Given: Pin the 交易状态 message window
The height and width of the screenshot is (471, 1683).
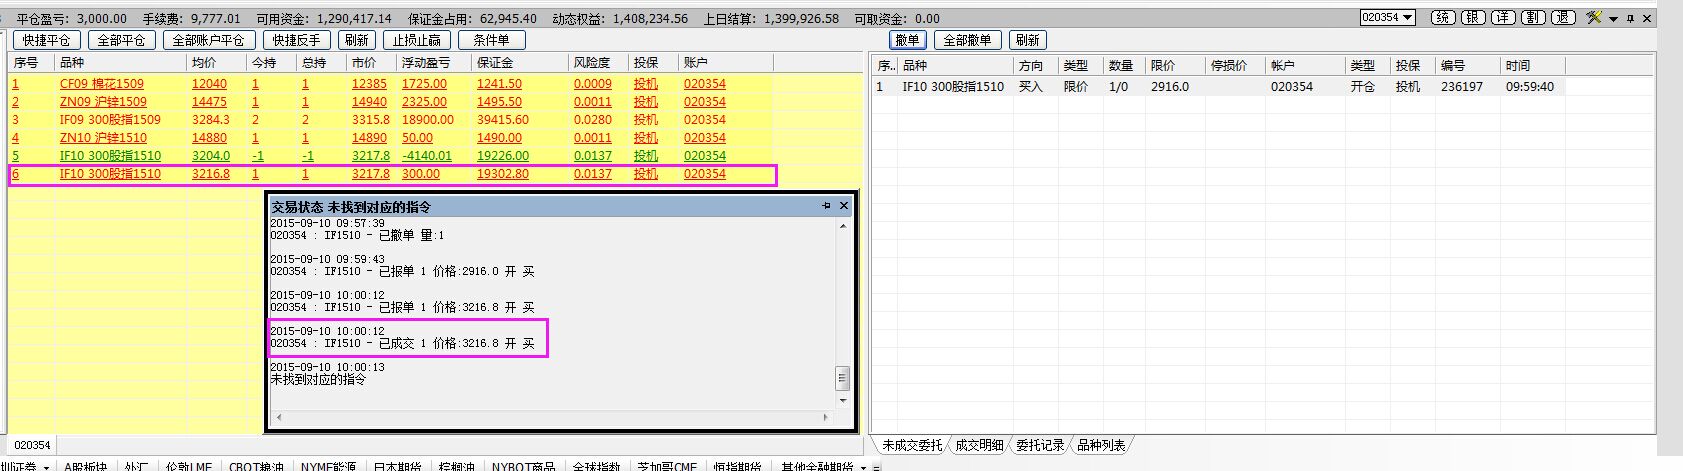Looking at the screenshot, I should (826, 206).
